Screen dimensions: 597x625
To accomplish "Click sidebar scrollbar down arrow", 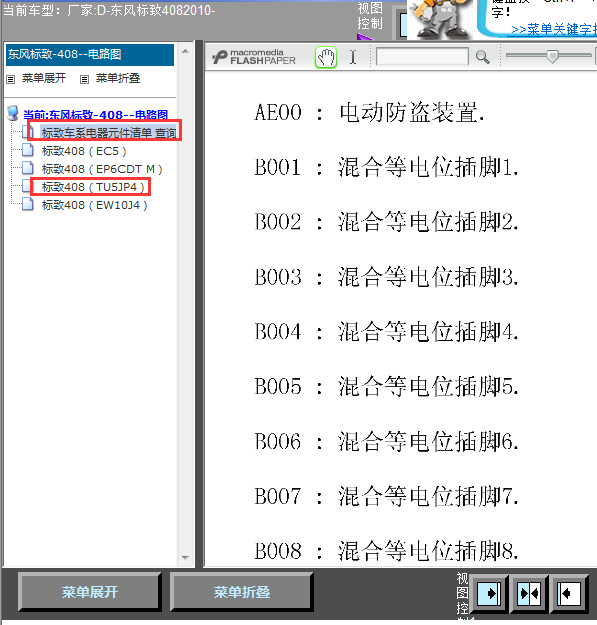I will pyautogui.click(x=185, y=558).
